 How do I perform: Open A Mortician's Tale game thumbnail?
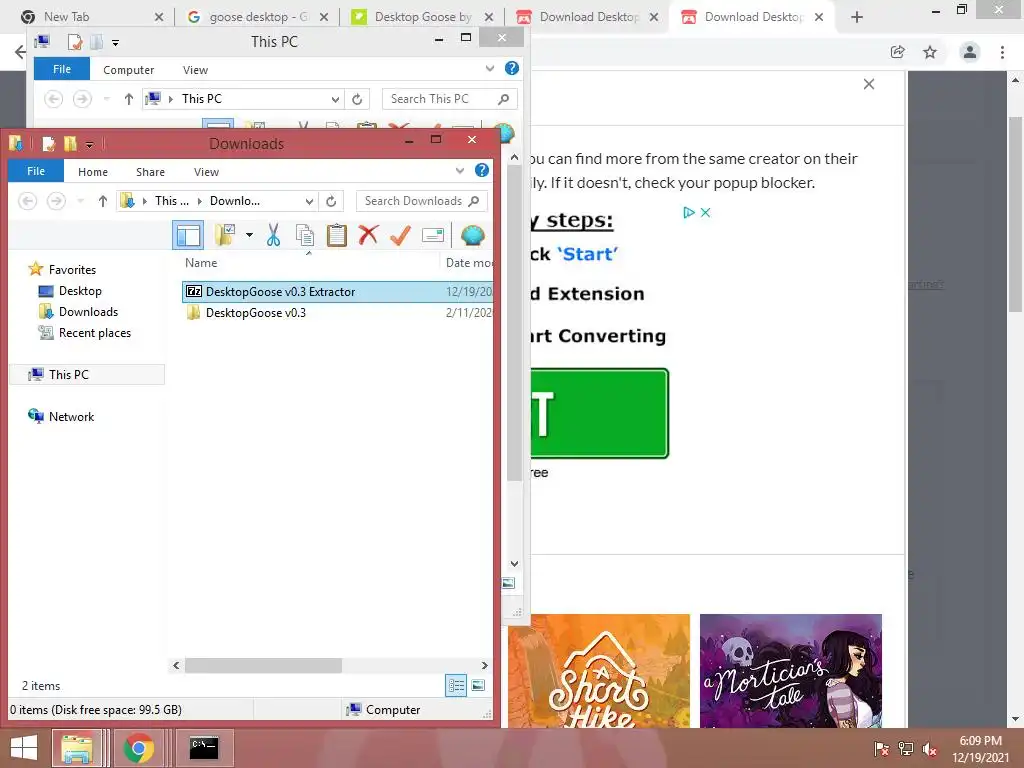pos(791,671)
